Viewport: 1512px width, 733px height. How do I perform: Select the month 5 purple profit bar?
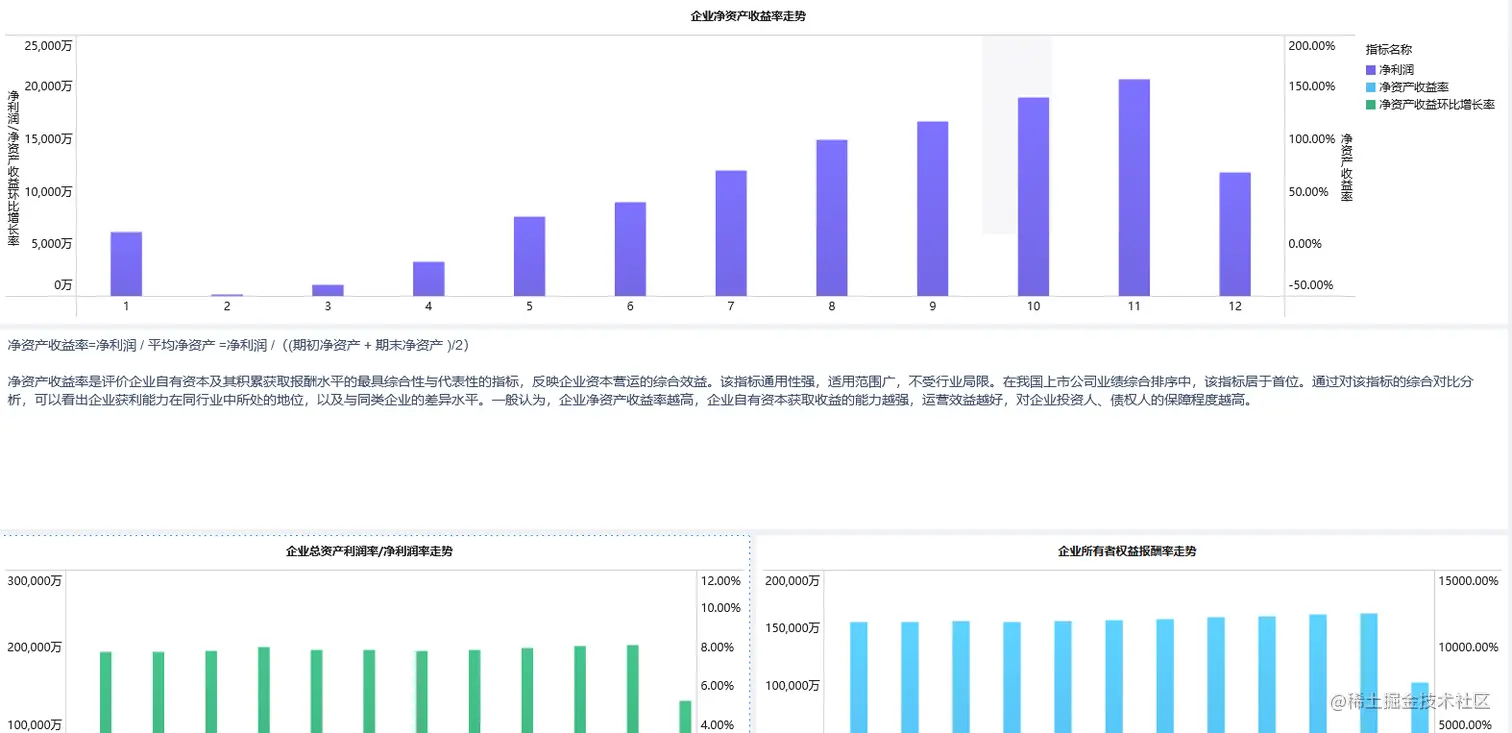[529, 256]
